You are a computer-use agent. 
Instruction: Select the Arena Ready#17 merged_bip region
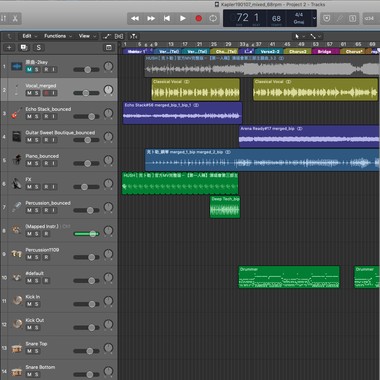(309, 136)
